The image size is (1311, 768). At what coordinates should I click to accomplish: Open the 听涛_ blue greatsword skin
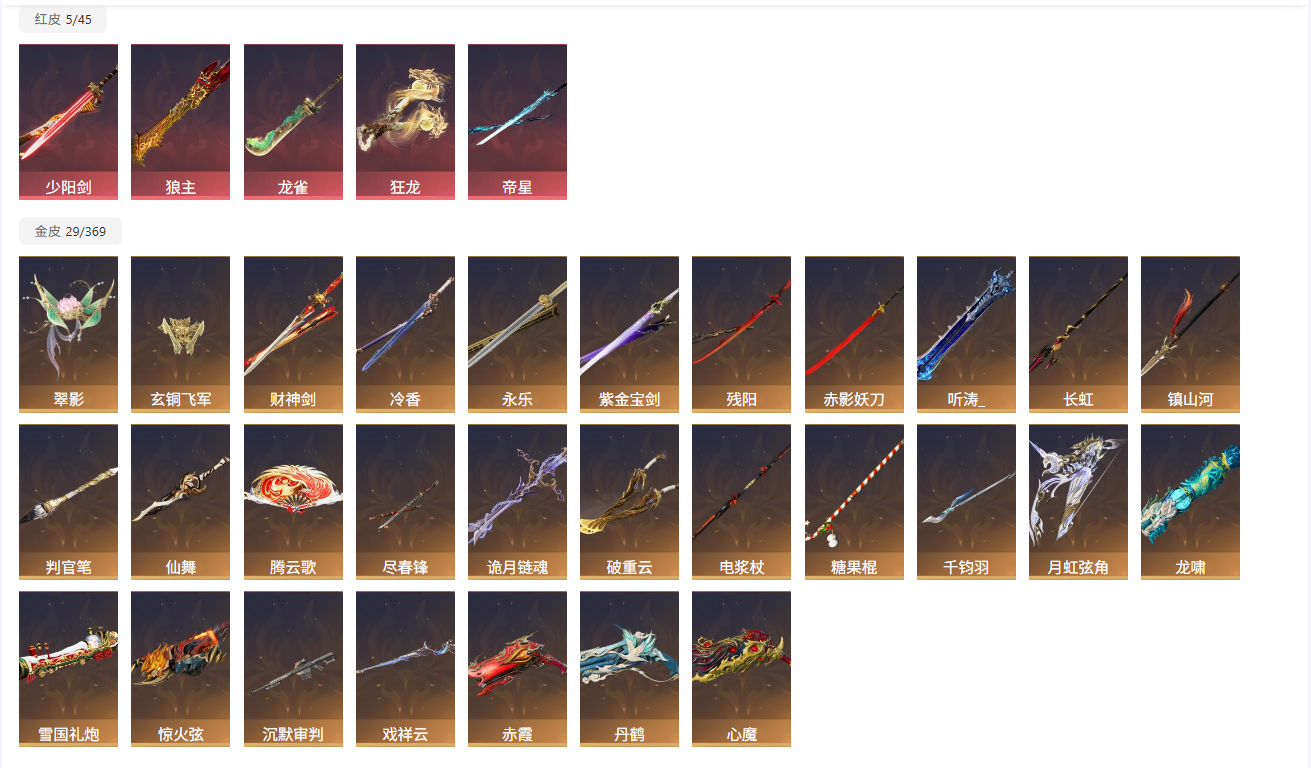pyautogui.click(x=966, y=334)
